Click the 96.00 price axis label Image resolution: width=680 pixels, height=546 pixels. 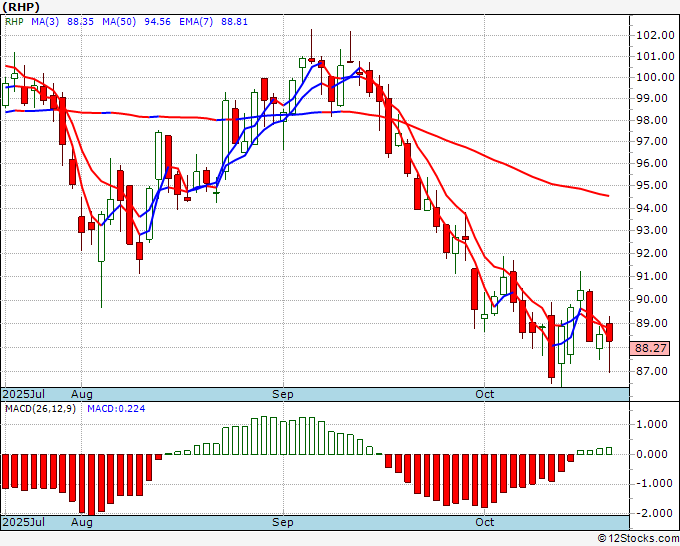[x=652, y=163]
